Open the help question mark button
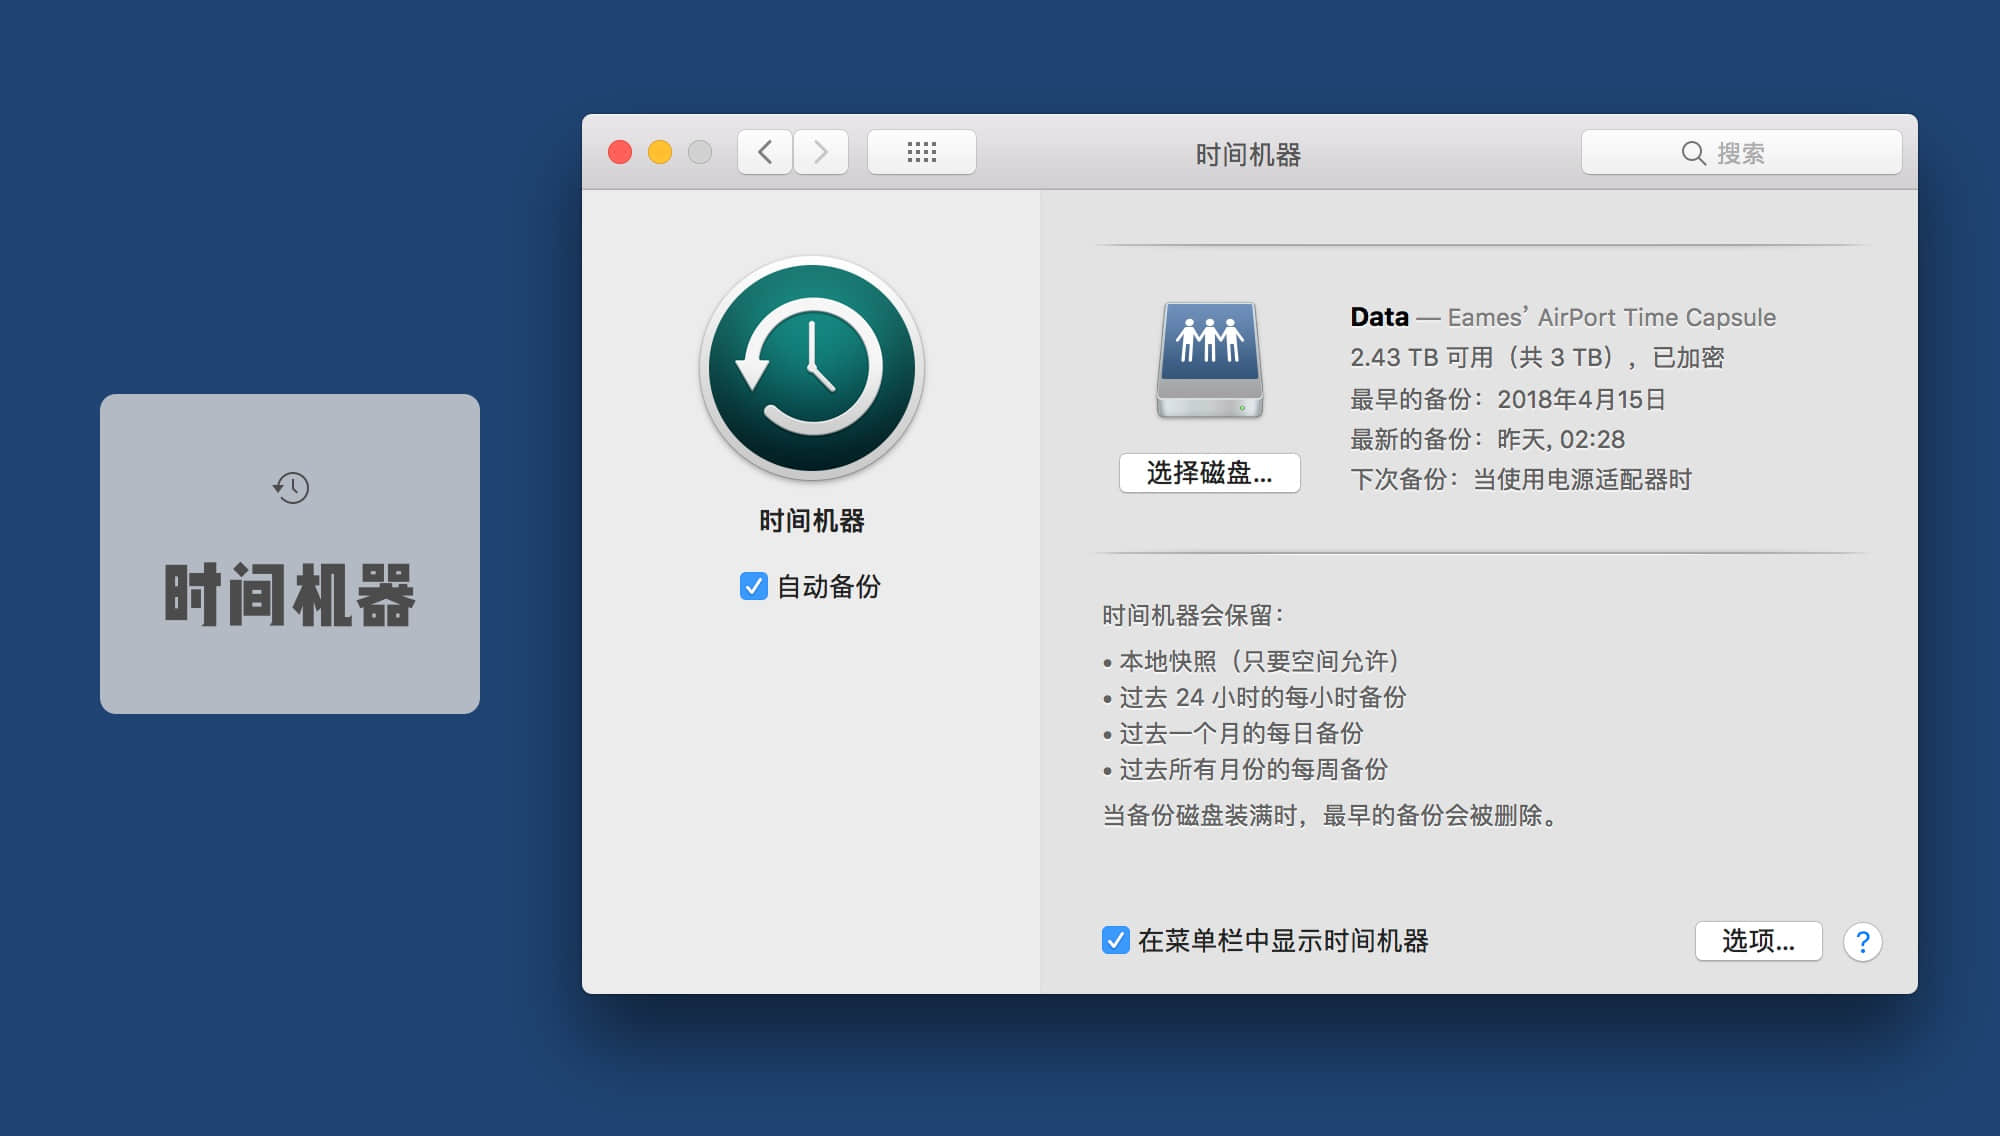This screenshot has width=2000, height=1136. click(1862, 941)
